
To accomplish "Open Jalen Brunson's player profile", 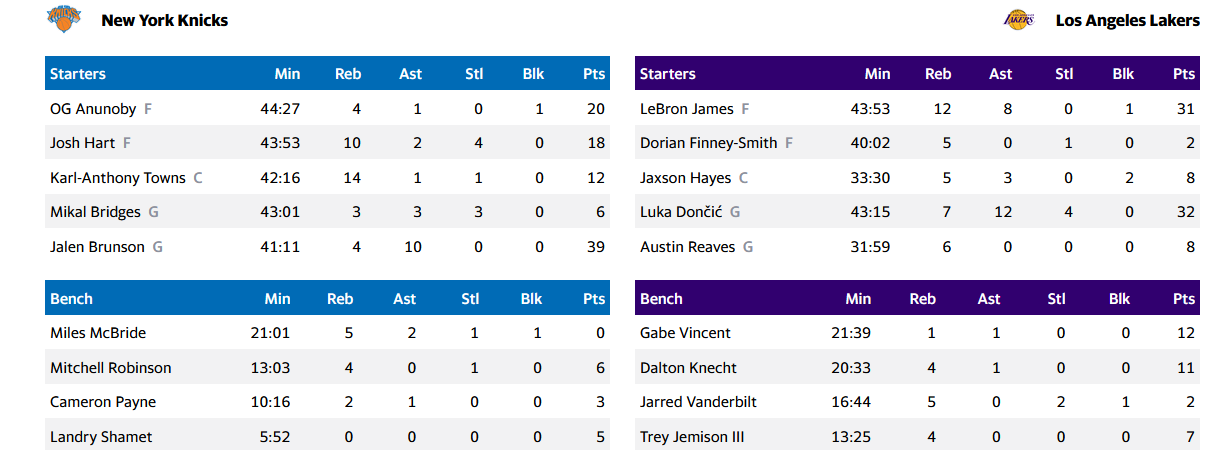I will (x=97, y=246).
